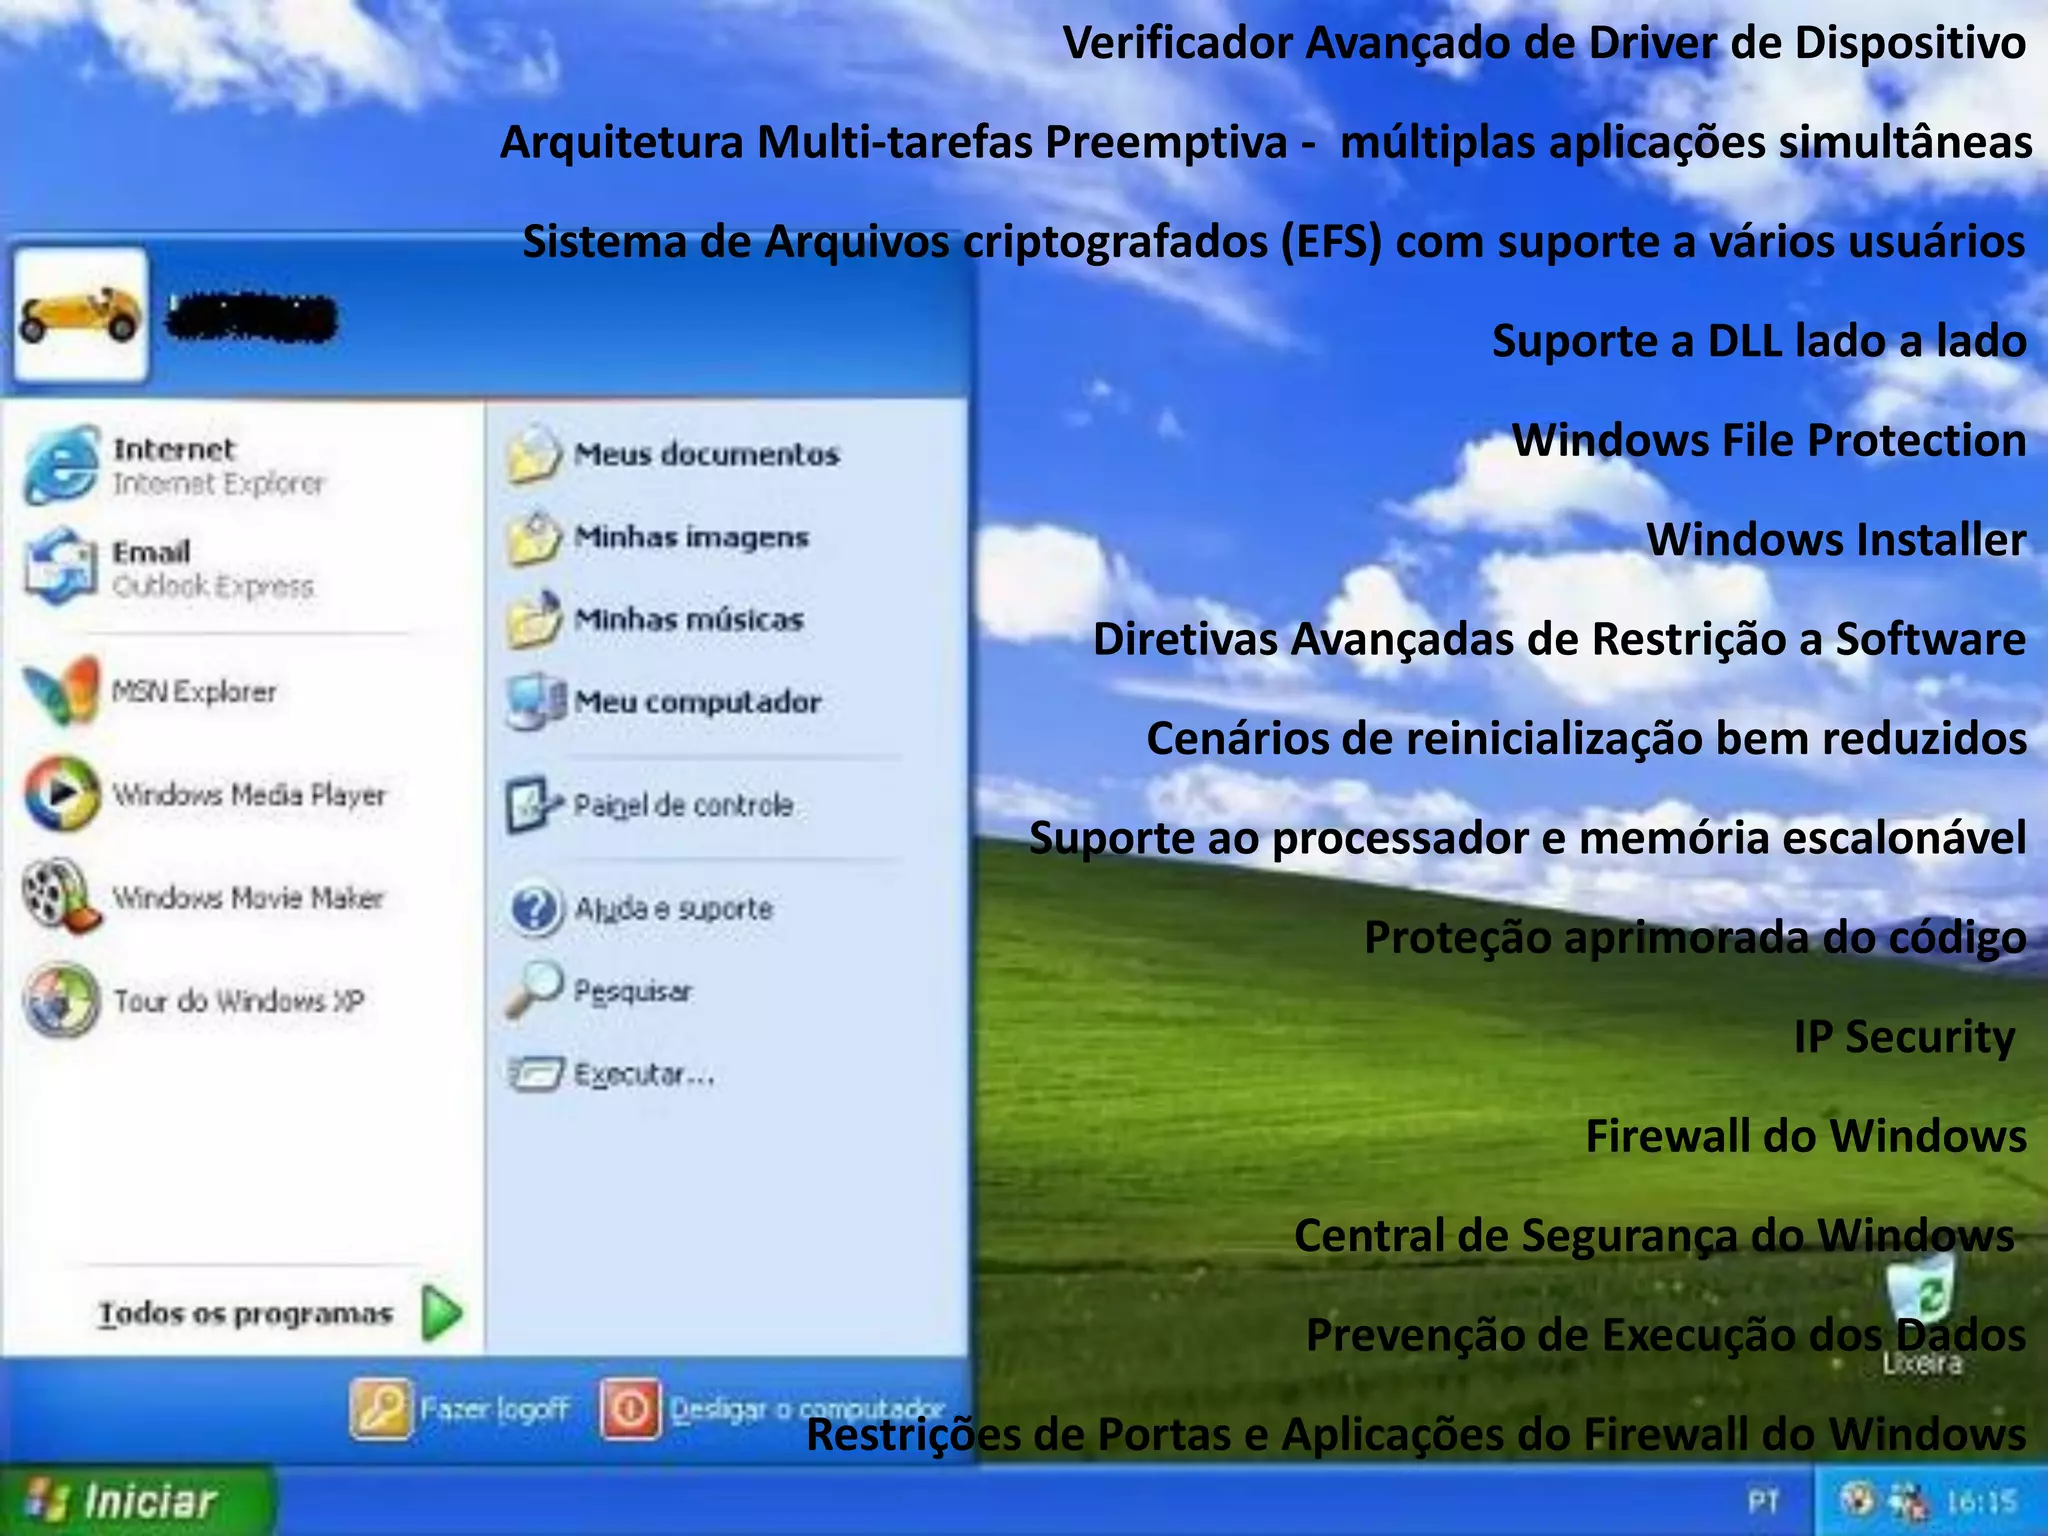Open Painel de controle

pos(650,805)
